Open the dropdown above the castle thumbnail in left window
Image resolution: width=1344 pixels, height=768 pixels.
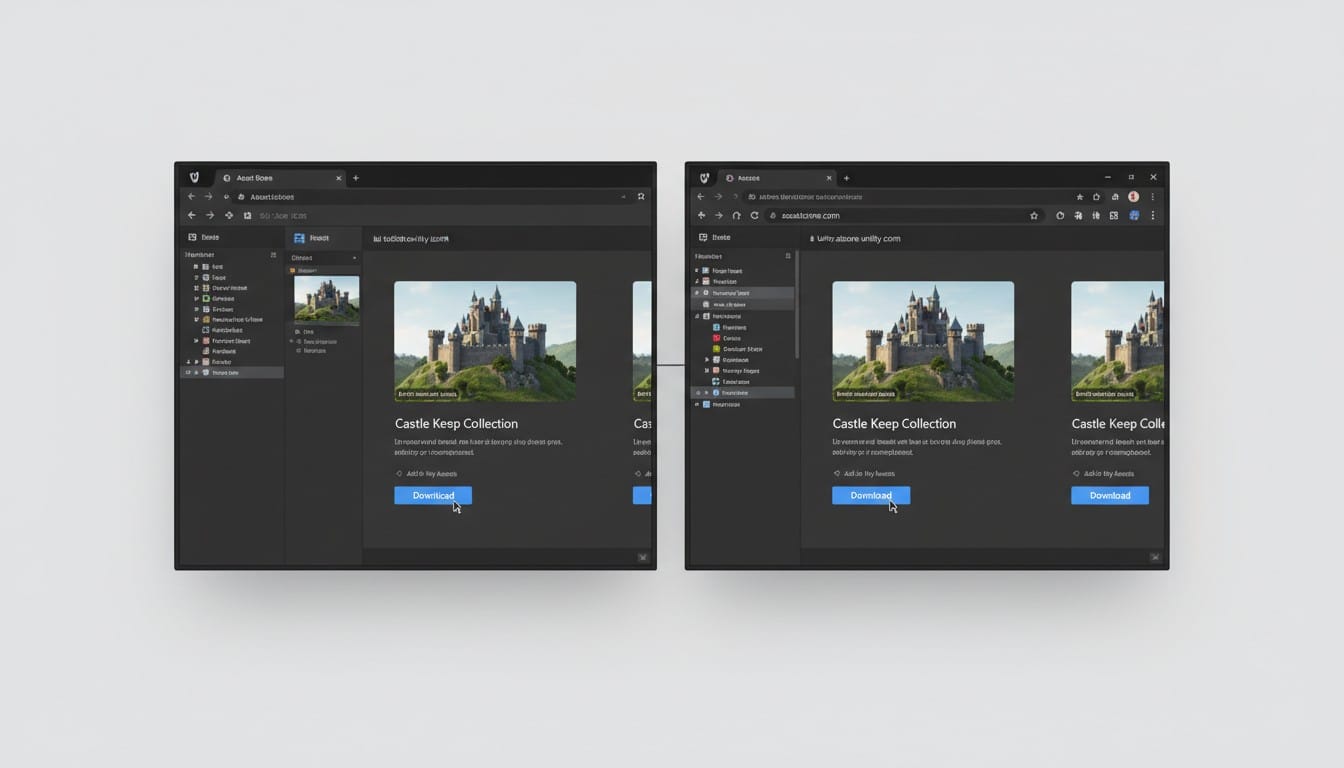click(x=354, y=258)
